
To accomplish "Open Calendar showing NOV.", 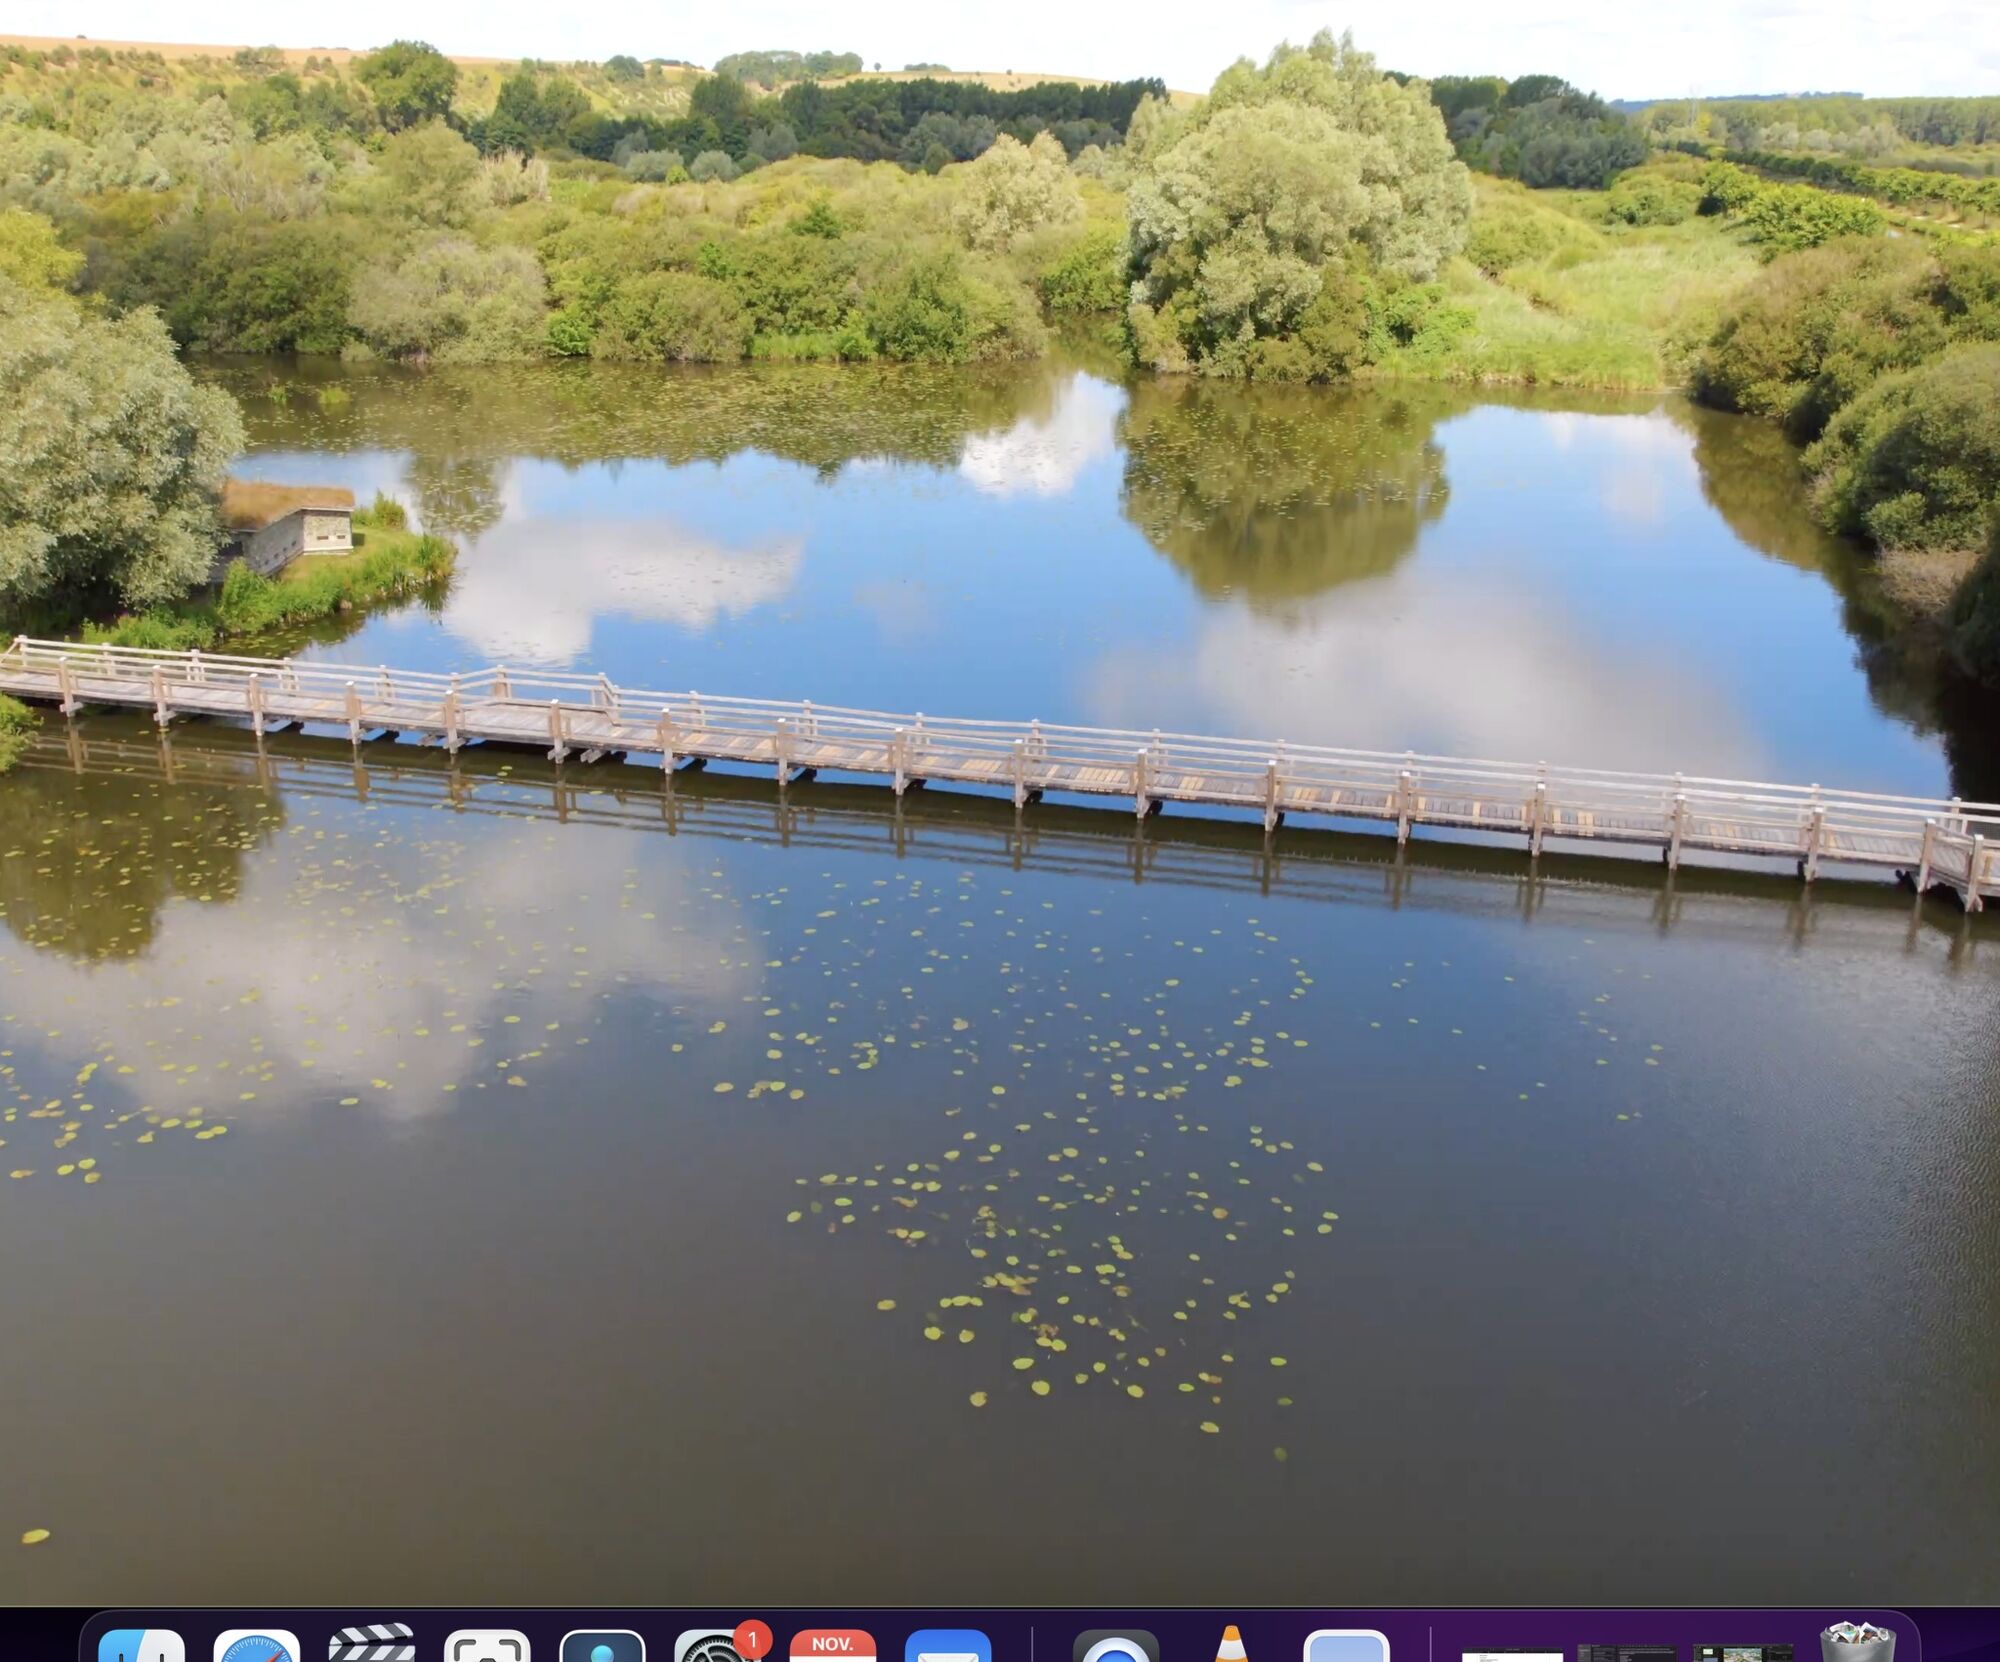I will pos(832,1645).
